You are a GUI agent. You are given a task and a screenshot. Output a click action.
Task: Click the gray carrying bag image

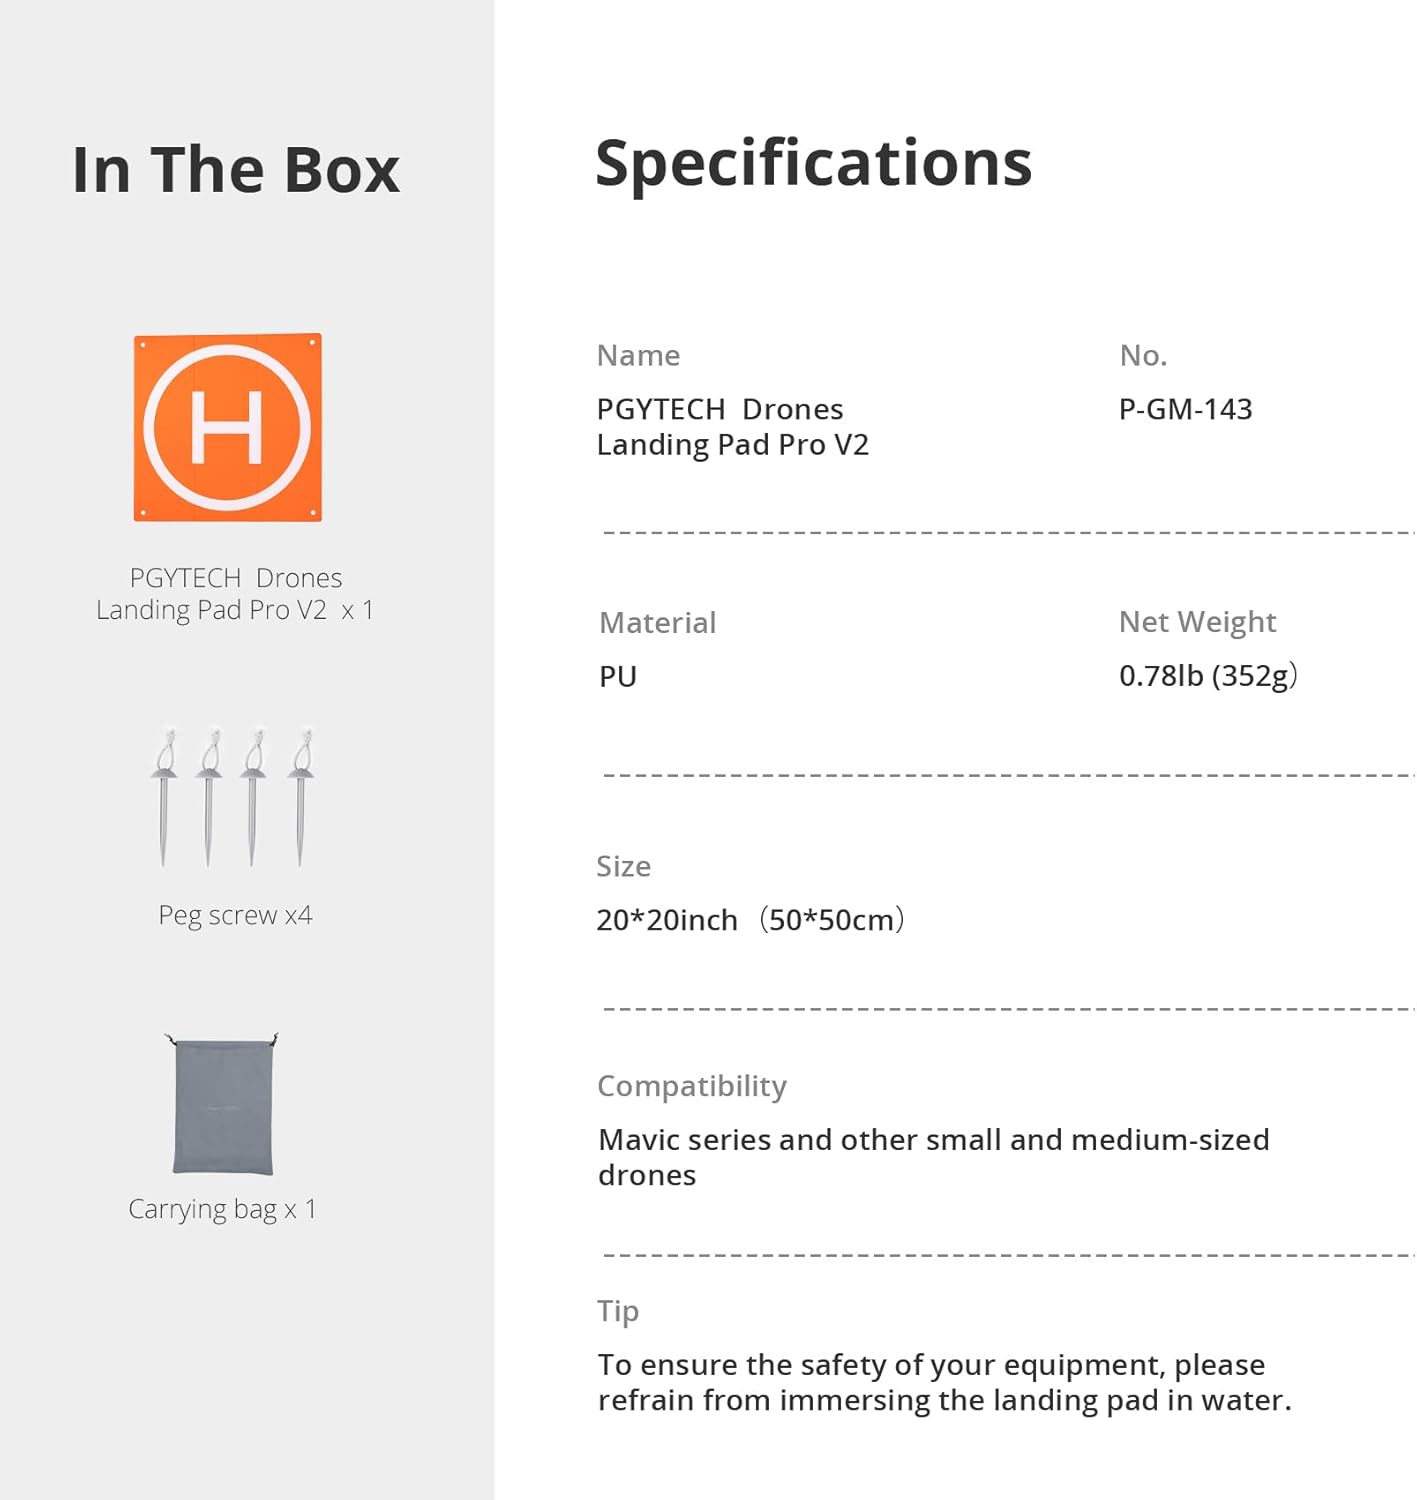[x=222, y=1105]
